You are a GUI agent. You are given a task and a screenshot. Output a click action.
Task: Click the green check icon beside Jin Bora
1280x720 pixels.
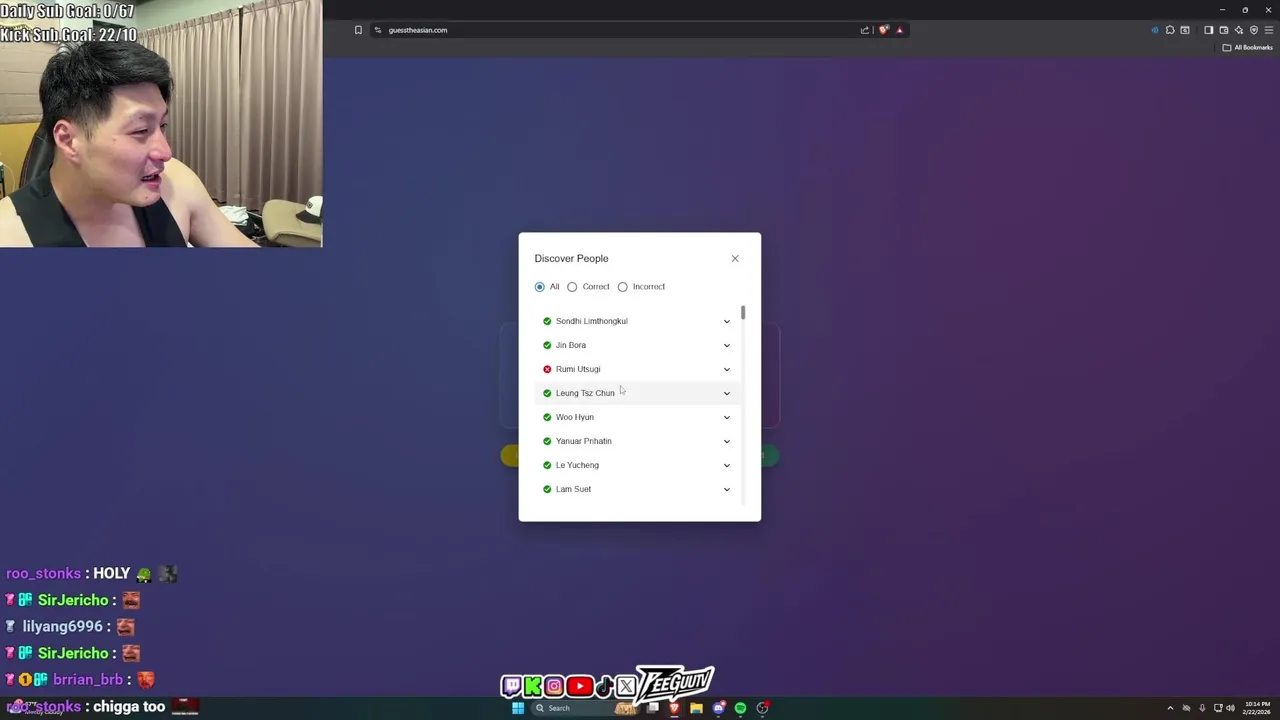click(x=547, y=345)
